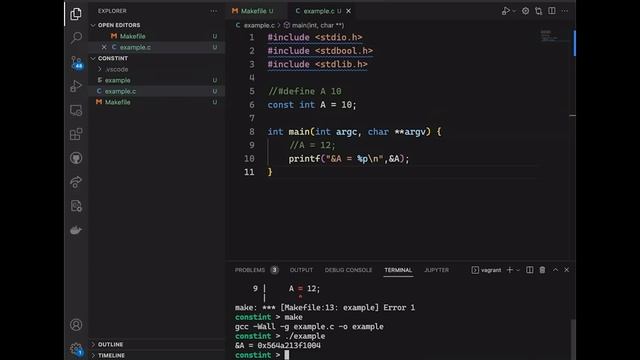Click the EXPLORER panel title
This screenshot has height=360, width=640.
[112, 11]
